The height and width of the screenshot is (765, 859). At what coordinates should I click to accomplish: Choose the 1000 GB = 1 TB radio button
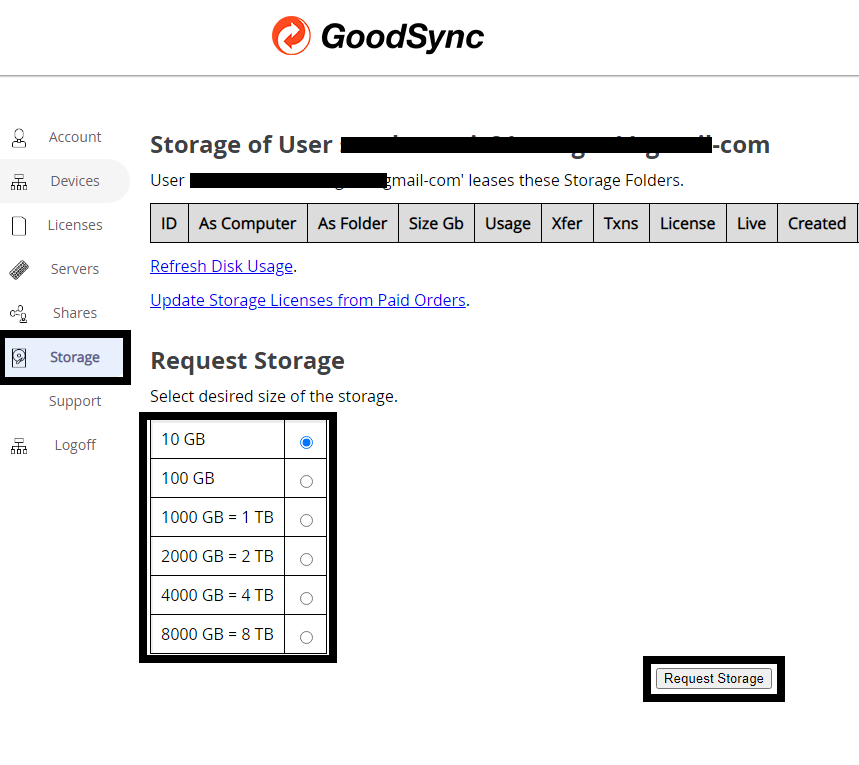[306, 520]
